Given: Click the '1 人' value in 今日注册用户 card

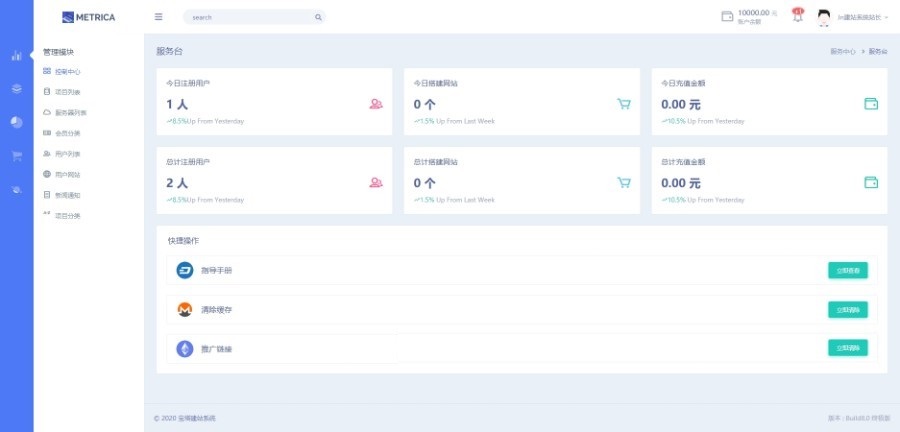Looking at the screenshot, I should (177, 104).
